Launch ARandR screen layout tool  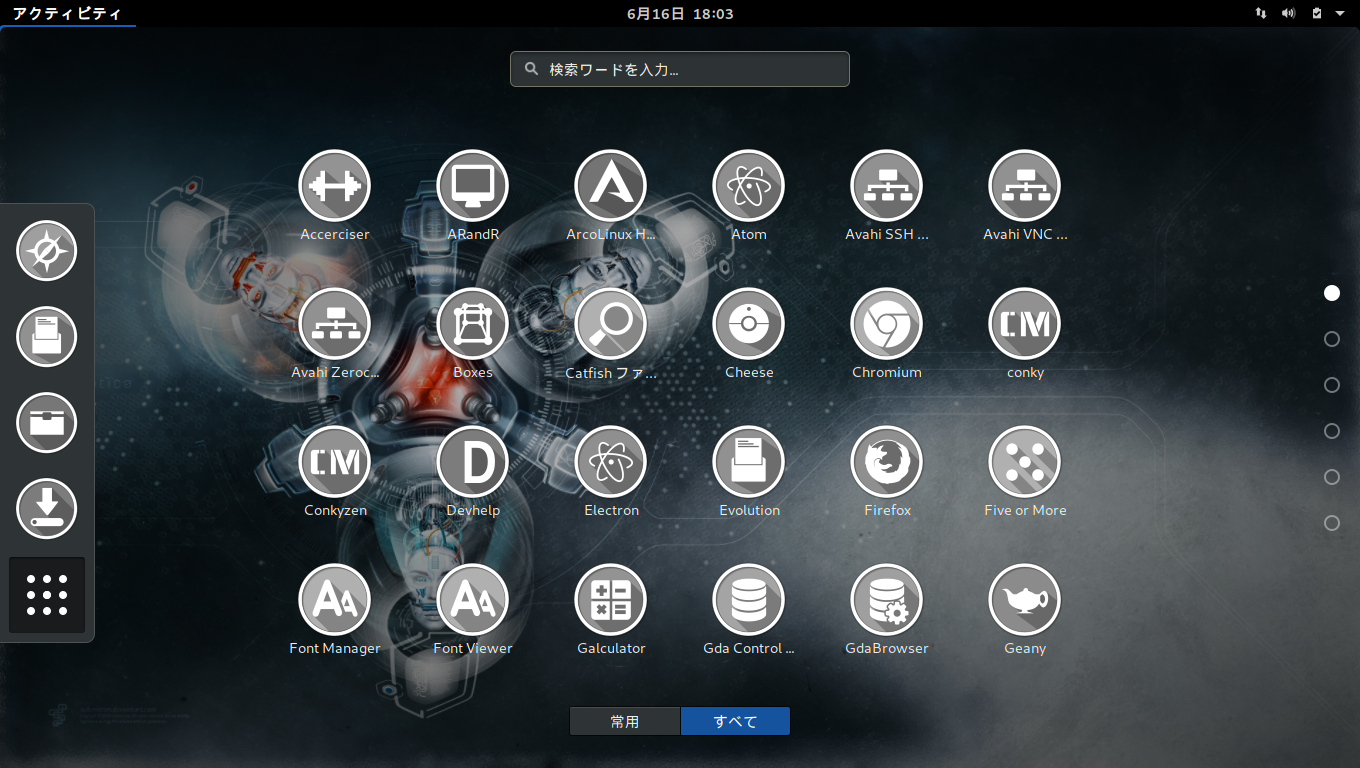click(473, 186)
